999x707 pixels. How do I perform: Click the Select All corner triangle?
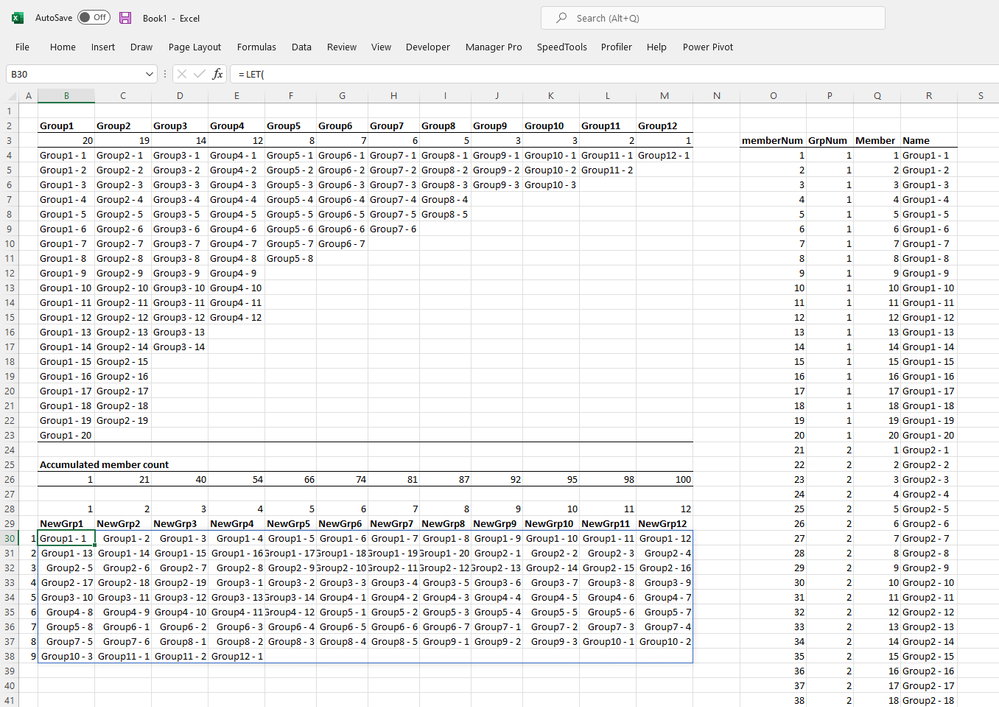point(12,96)
